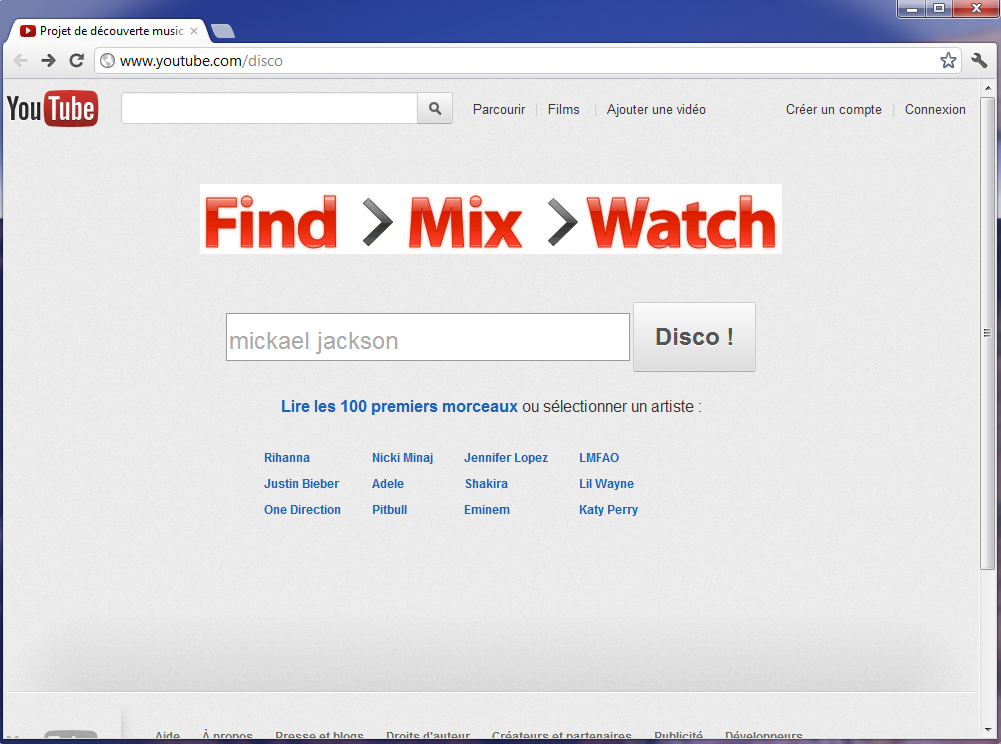Click the YouTube logo

click(52, 109)
